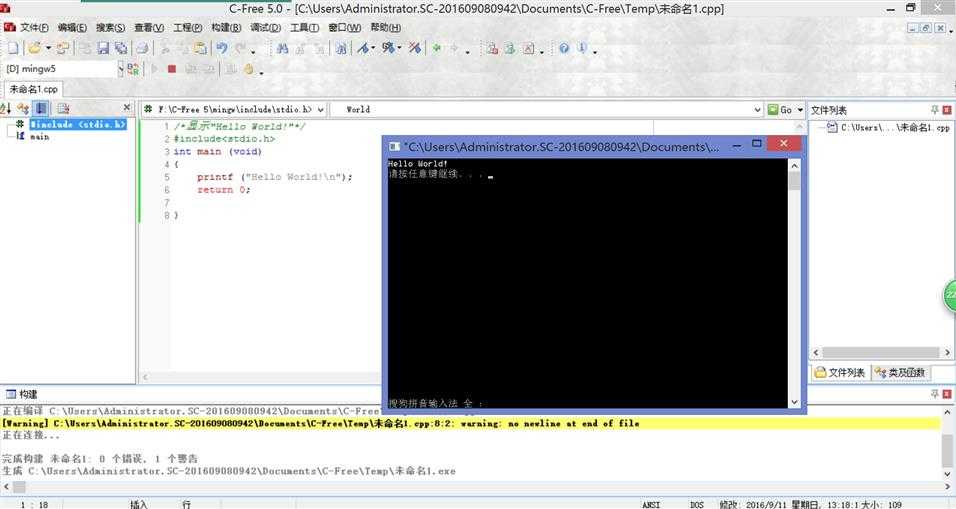Open the dropdown arrow next to Open icon

click(48, 48)
